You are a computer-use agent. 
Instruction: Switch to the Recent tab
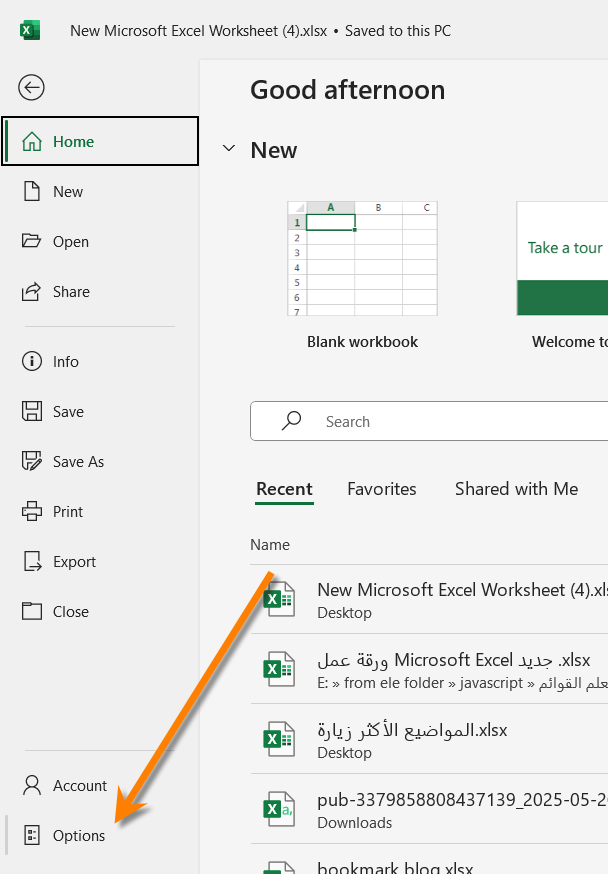(284, 489)
